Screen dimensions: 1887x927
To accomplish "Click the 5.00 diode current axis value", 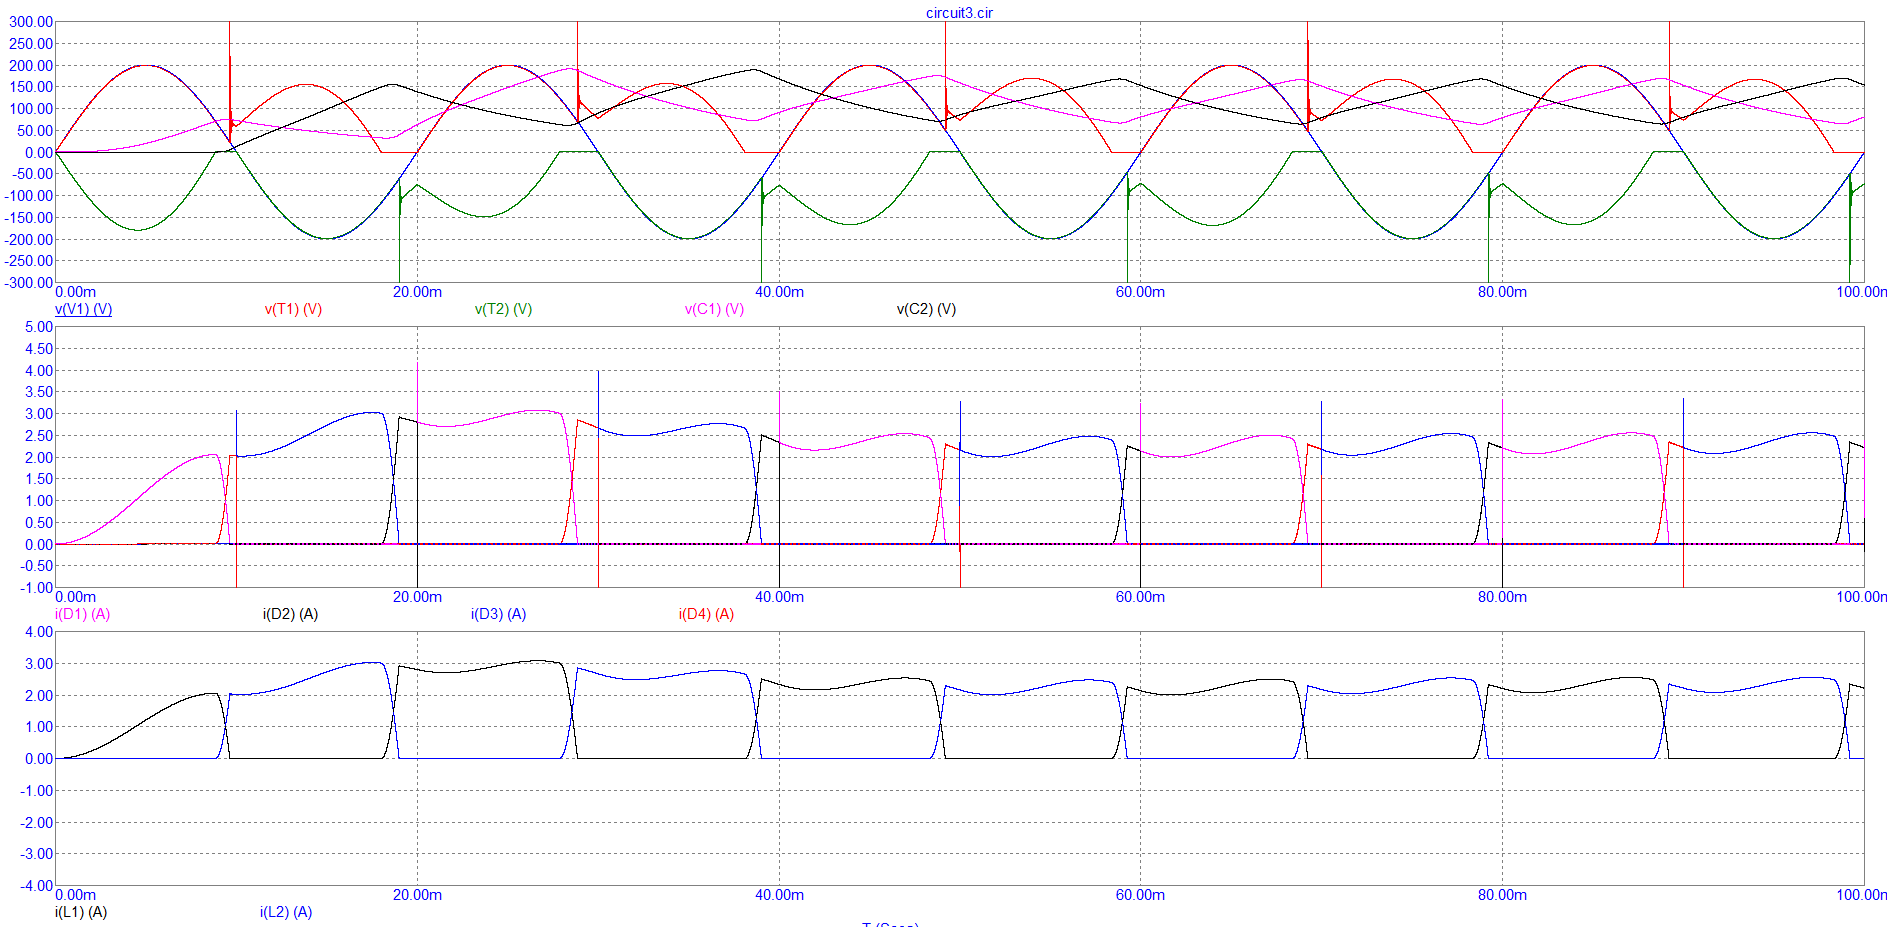I will (39, 327).
